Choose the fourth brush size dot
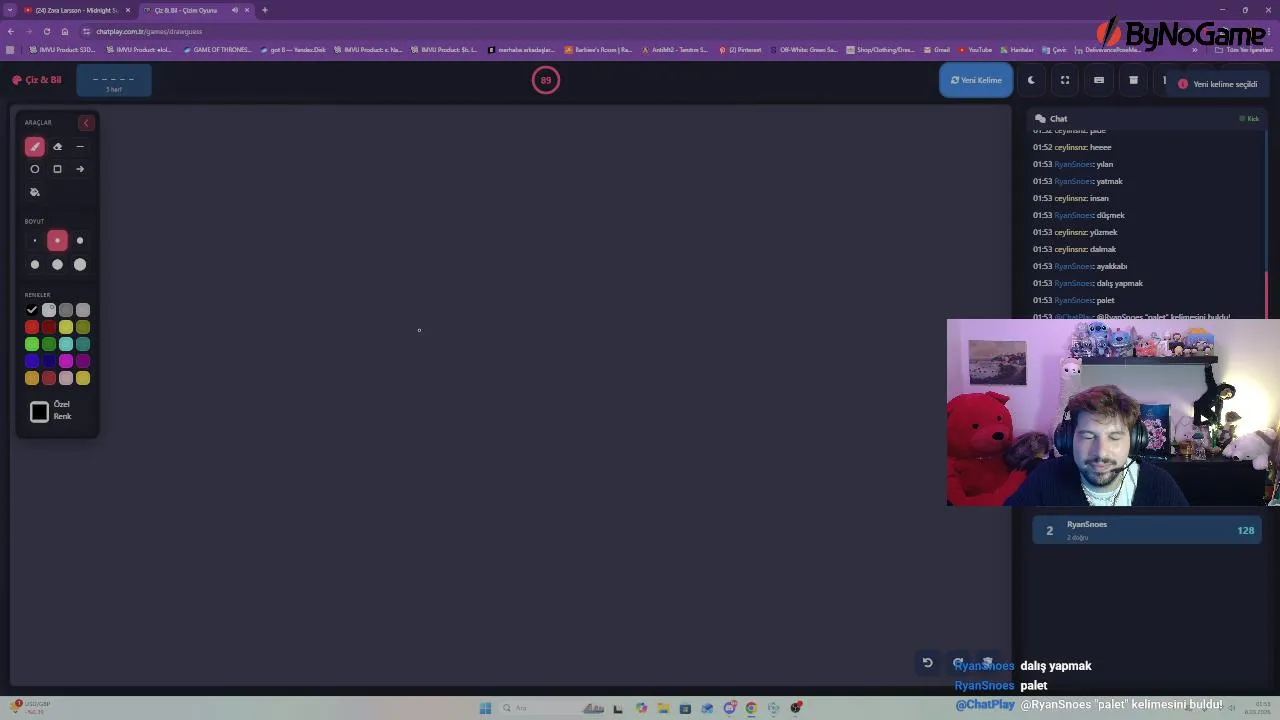The height and width of the screenshot is (720, 1280). [x=35, y=265]
